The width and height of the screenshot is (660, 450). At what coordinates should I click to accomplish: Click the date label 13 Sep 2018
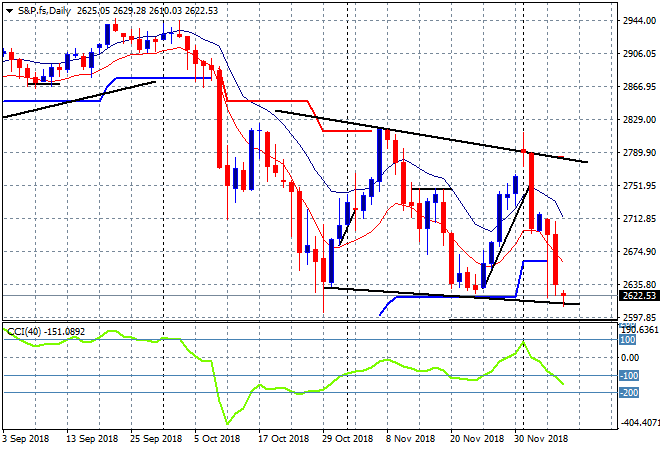[92, 439]
